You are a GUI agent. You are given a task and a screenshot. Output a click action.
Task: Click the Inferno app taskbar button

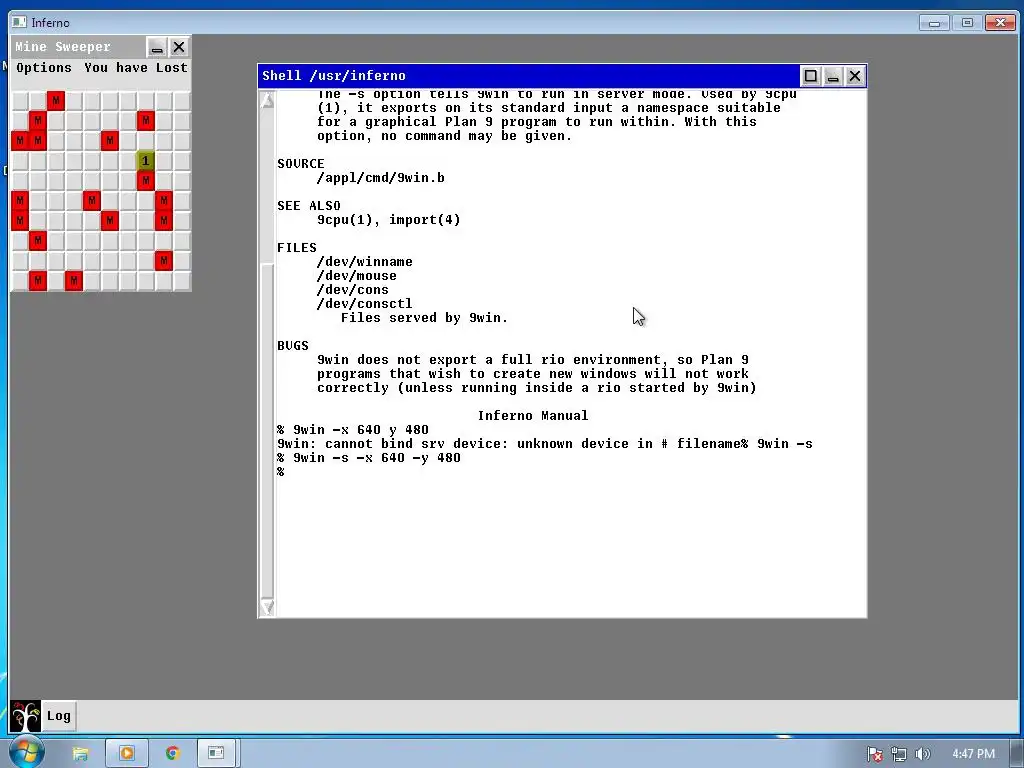[x=216, y=754]
